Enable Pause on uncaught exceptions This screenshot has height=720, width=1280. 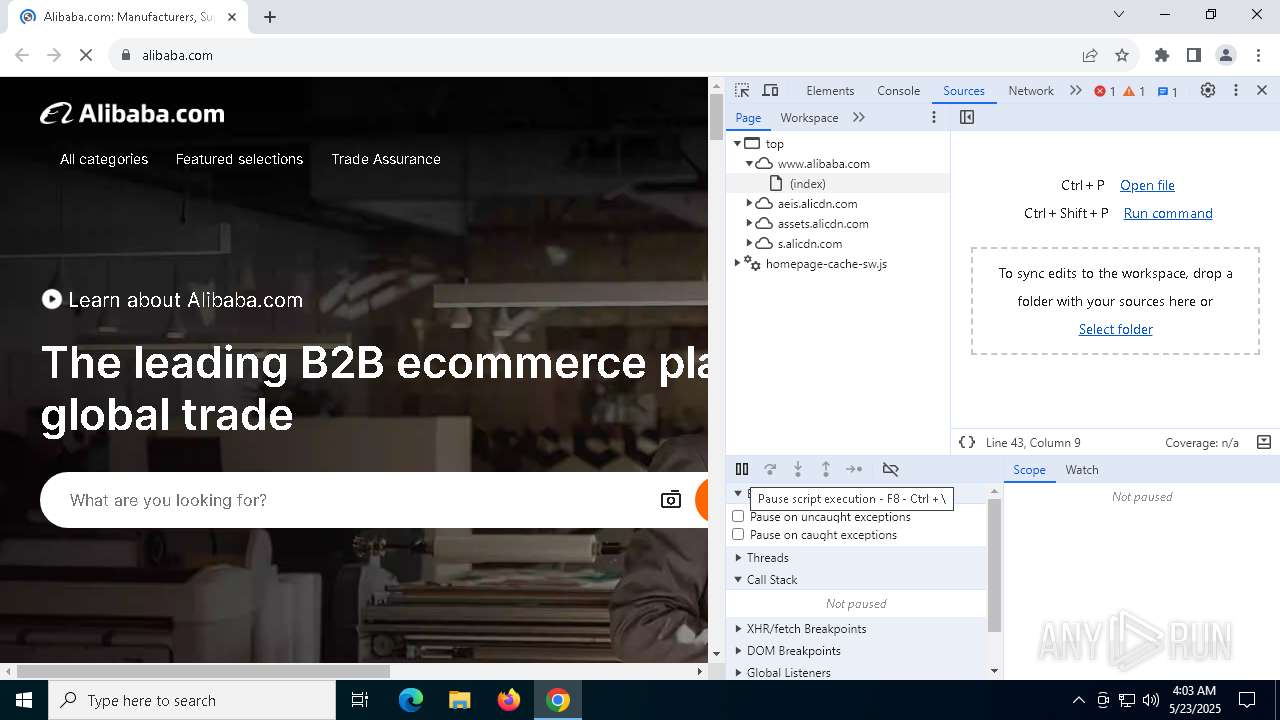coord(738,517)
